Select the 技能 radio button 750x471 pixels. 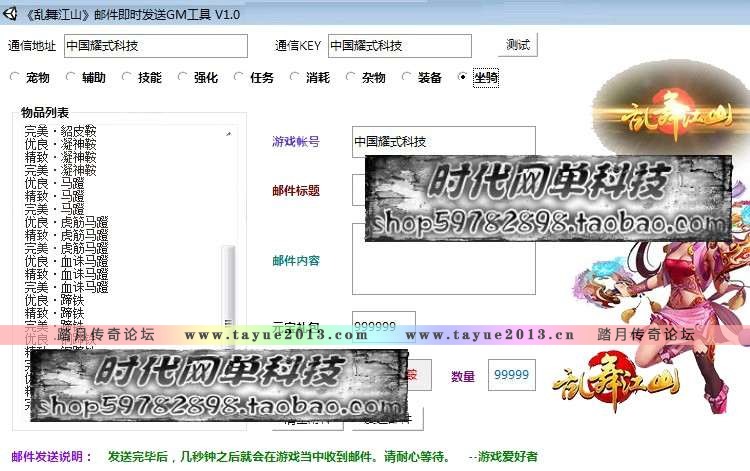point(127,77)
